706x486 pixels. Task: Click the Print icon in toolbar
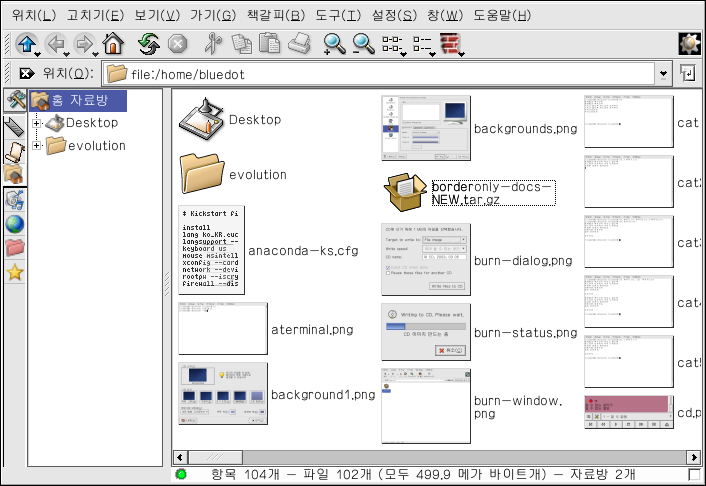[x=298, y=43]
